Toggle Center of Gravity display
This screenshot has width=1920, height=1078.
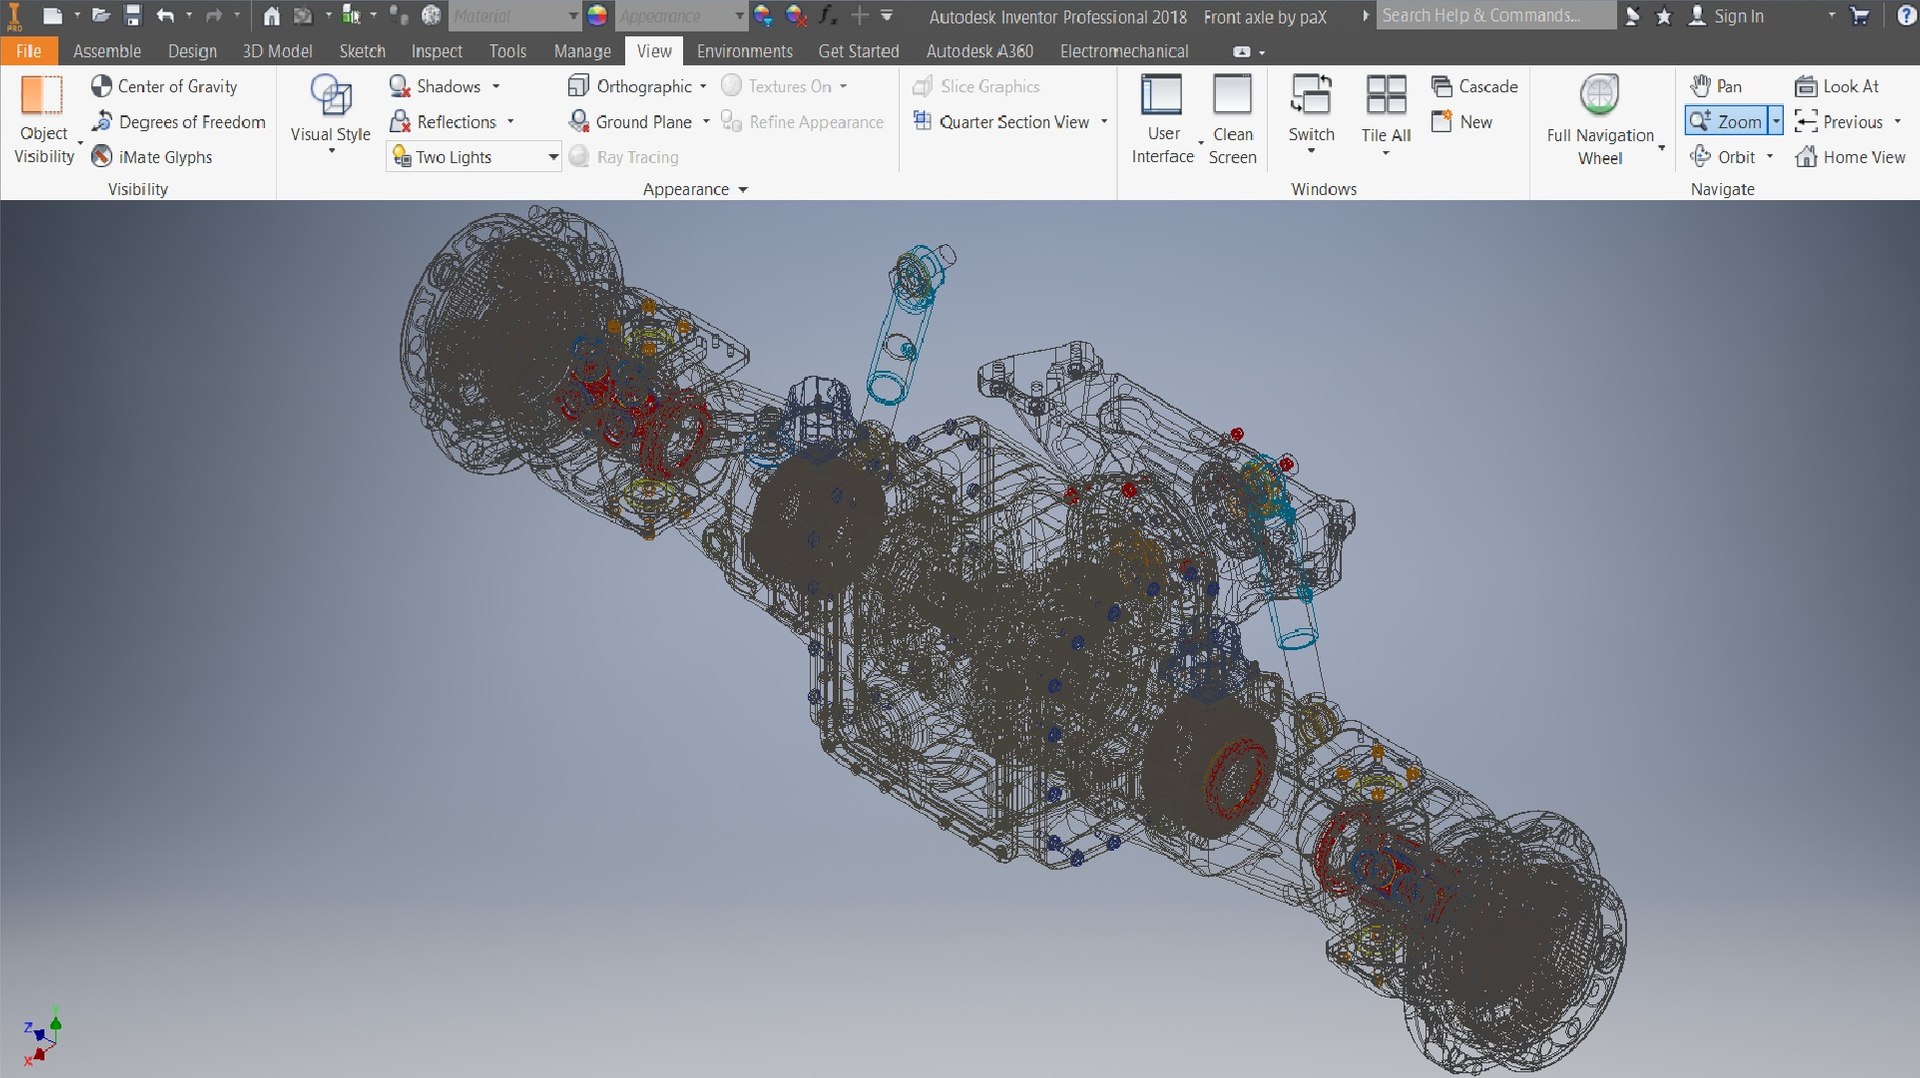(x=164, y=86)
